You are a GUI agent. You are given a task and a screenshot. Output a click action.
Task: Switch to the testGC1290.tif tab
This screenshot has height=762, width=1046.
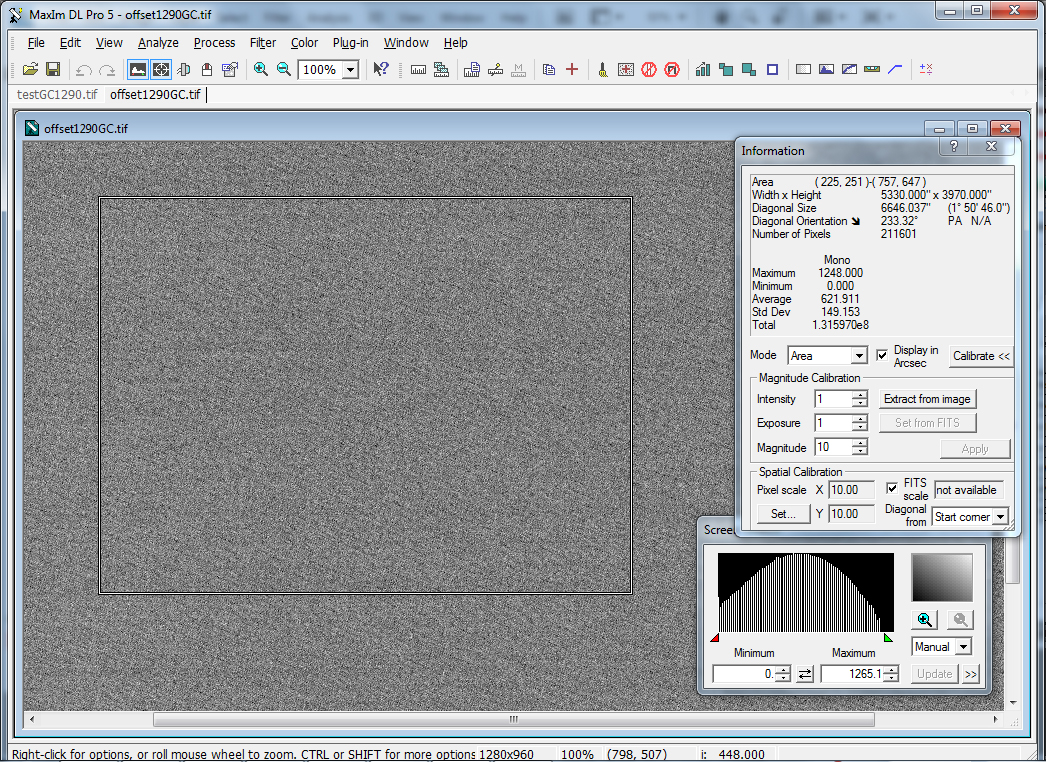(x=57, y=95)
